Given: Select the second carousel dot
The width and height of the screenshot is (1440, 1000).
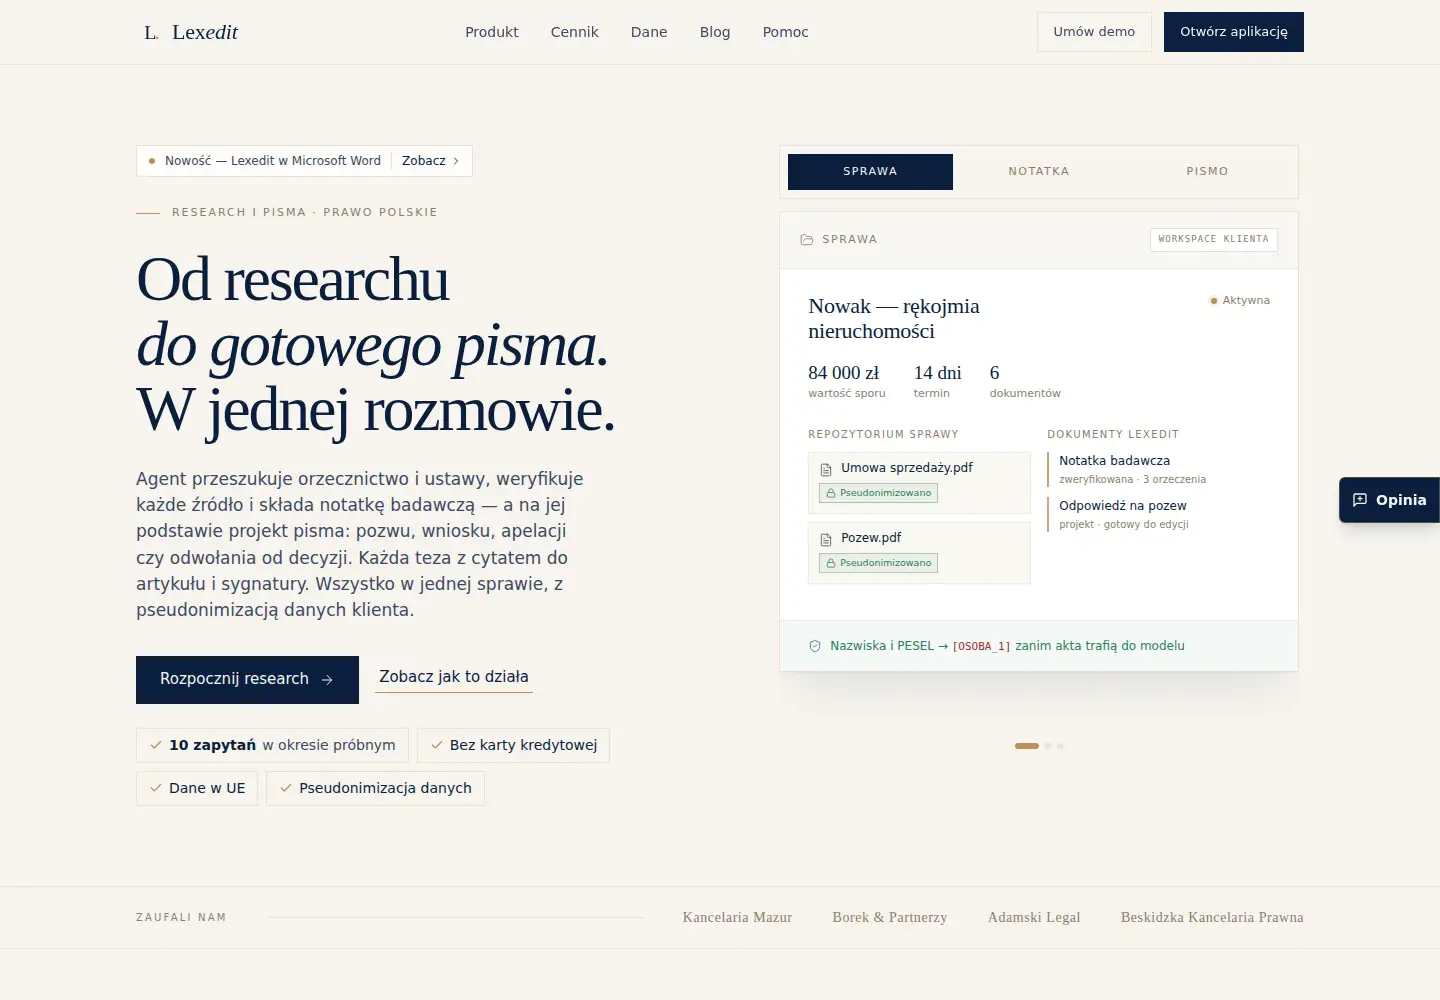Looking at the screenshot, I should 1048,746.
